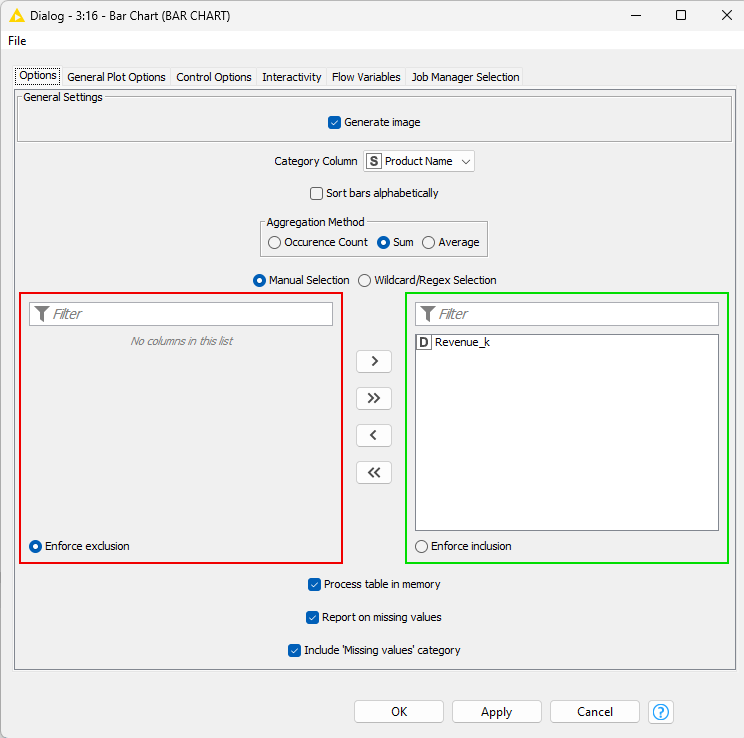Screen dimensions: 744x738
Task: Open the File menu
Action: pyautogui.click(x=17, y=41)
